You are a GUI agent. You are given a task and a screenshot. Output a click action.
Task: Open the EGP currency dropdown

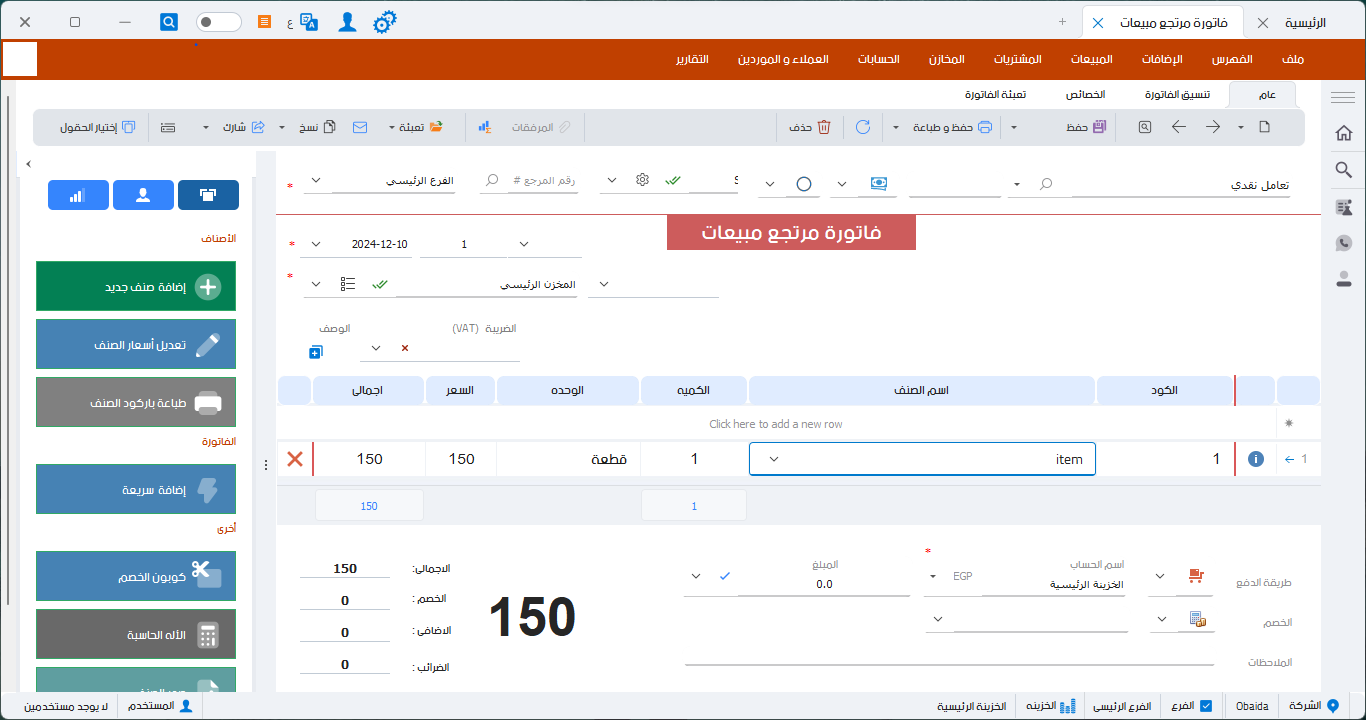point(932,576)
